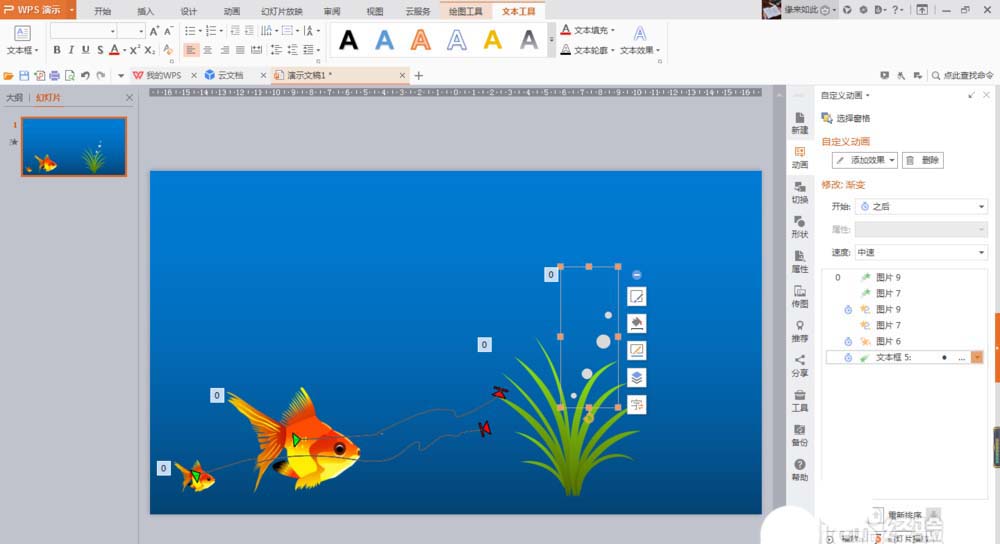The height and width of the screenshot is (544, 1000).
Task: Click the layers icon beside selected text box
Action: 636,377
